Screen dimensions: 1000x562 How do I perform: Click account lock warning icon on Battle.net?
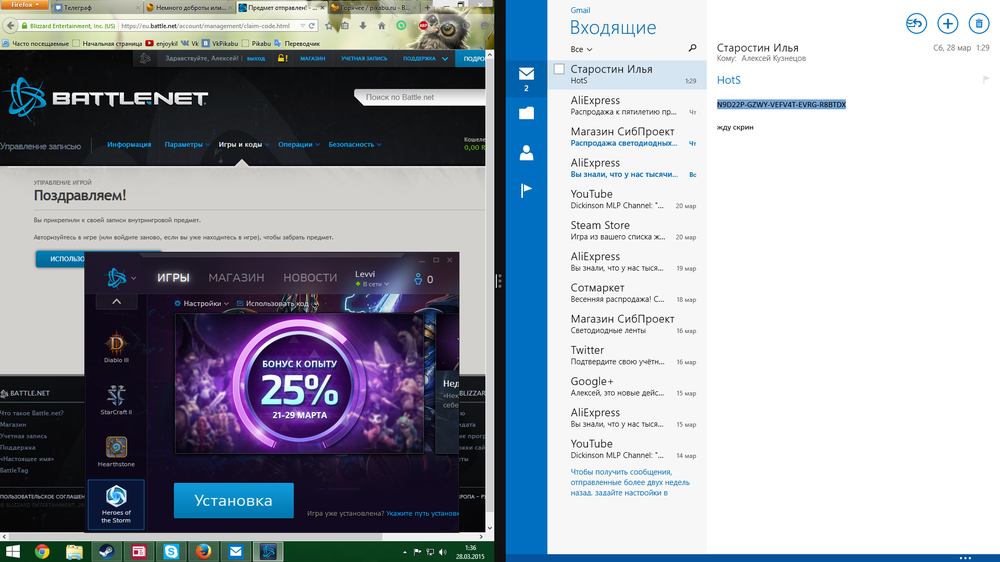tap(282, 58)
